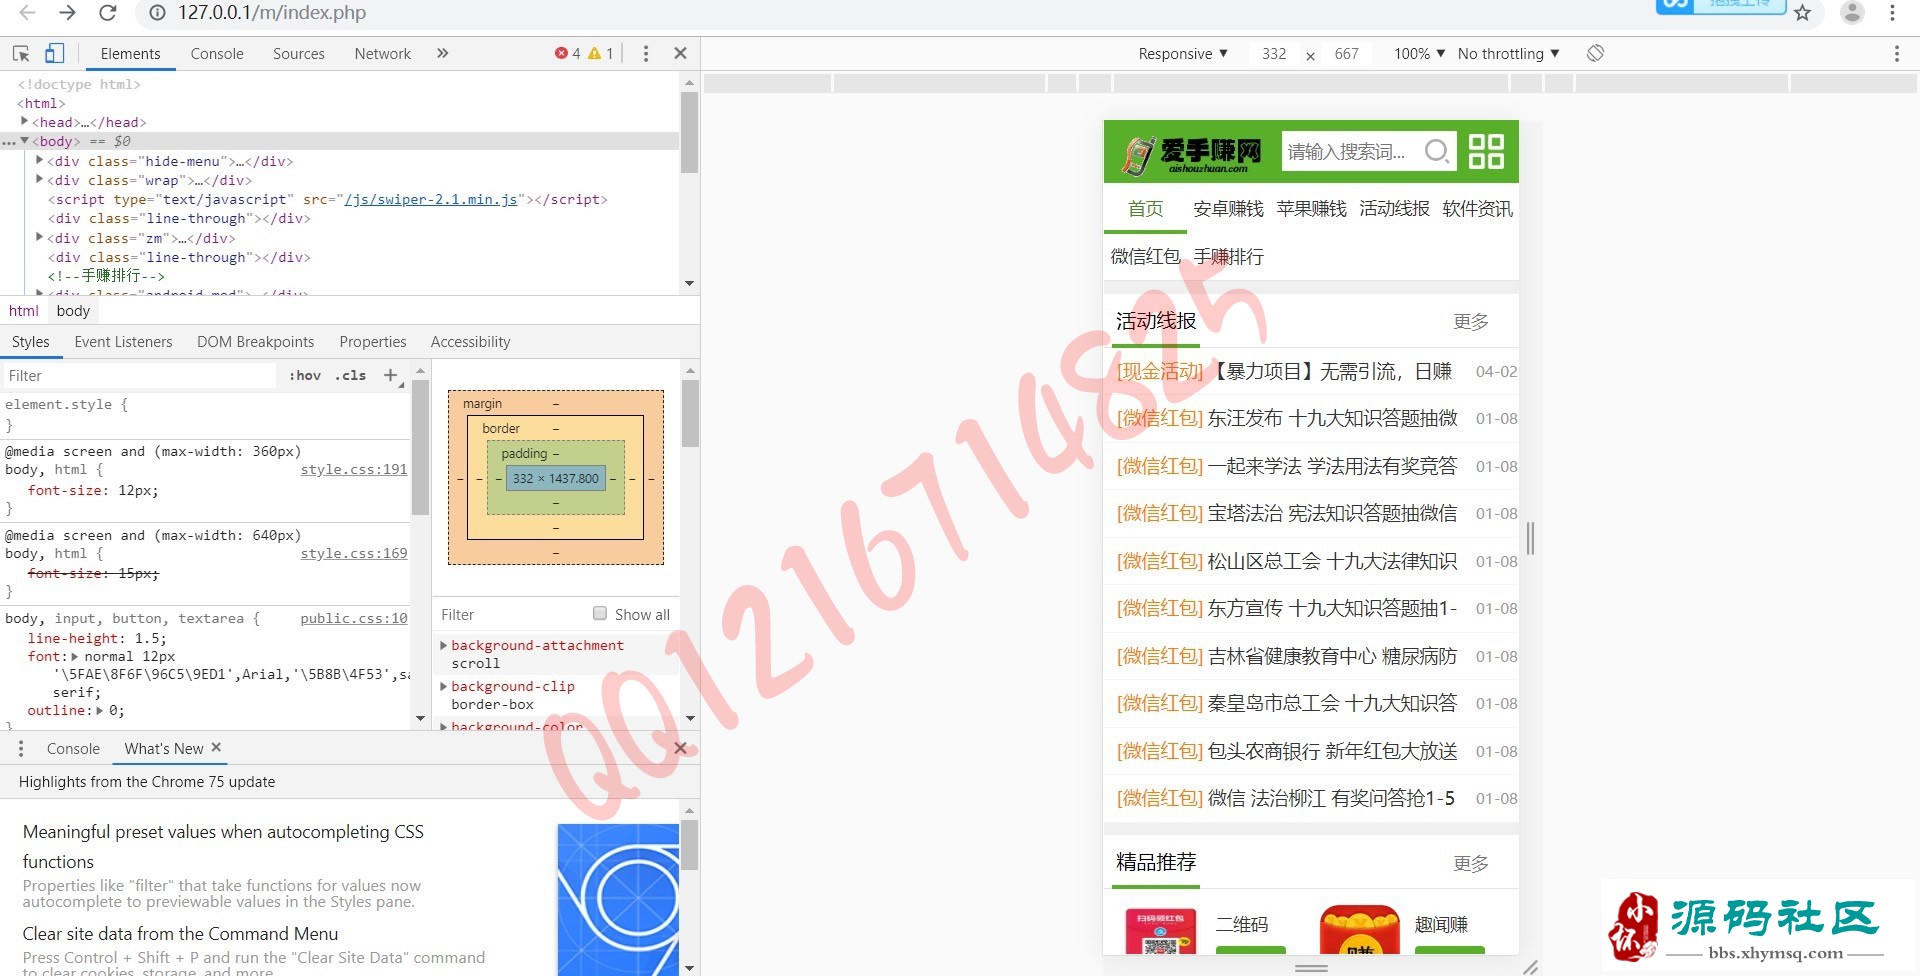Reload the page with the refresh icon
This screenshot has width=1920, height=976.
108,13
